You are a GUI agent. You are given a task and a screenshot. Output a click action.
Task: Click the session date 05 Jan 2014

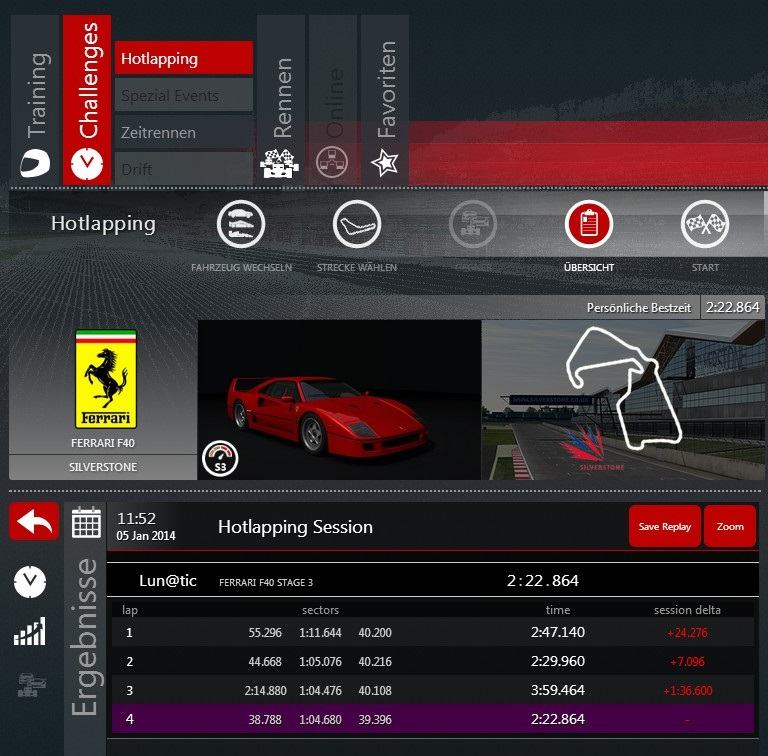(146, 536)
